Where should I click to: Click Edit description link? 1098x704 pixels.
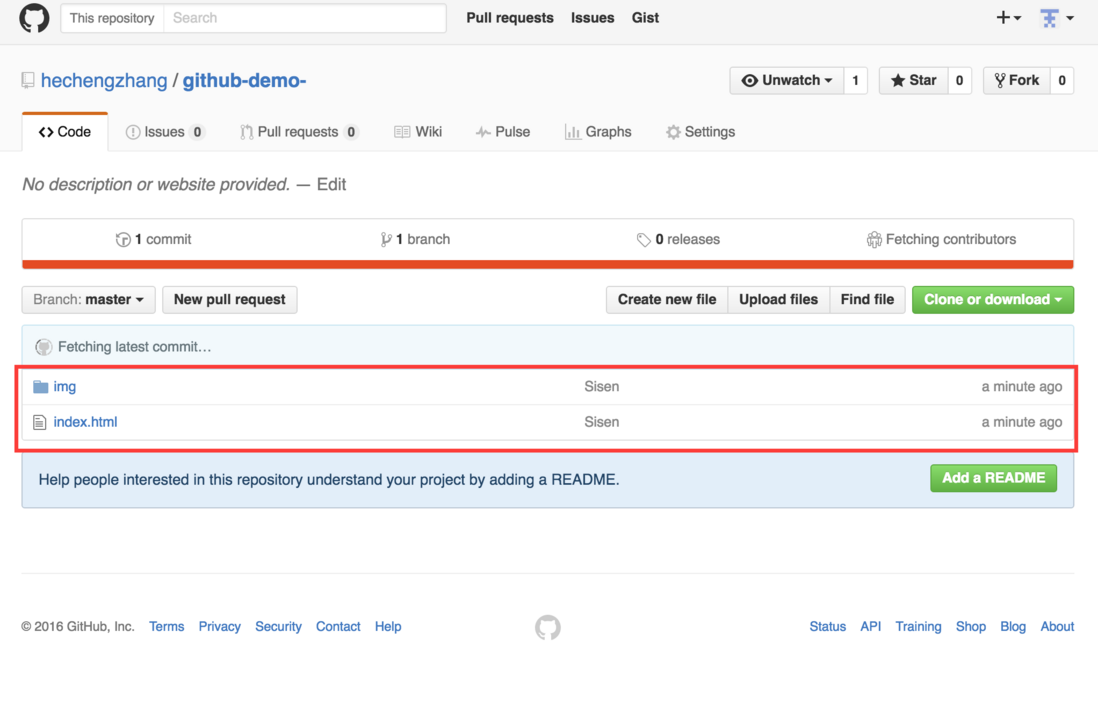coord(331,184)
